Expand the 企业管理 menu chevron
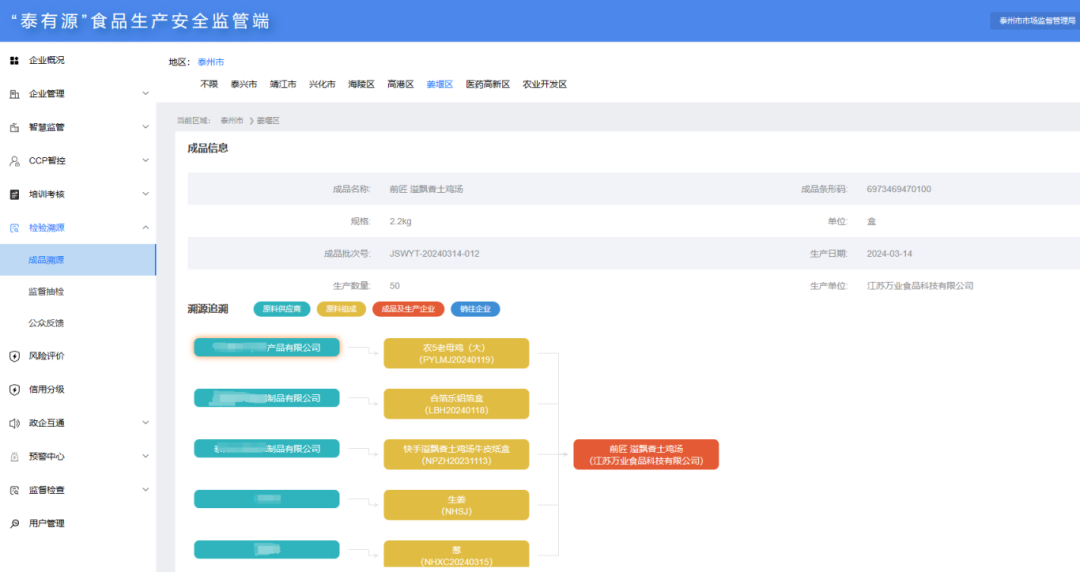The width and height of the screenshot is (1080, 572). (145, 94)
